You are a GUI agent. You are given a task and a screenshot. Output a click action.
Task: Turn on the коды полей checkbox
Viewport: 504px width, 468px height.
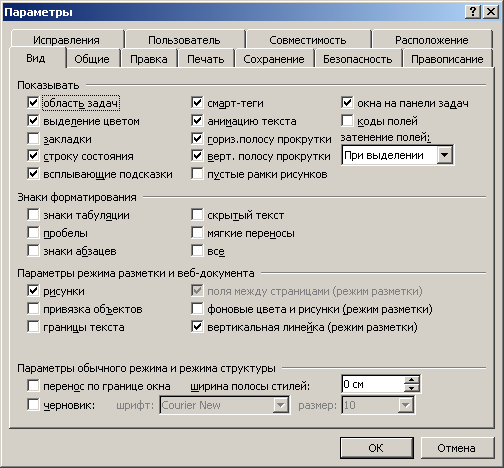point(347,120)
